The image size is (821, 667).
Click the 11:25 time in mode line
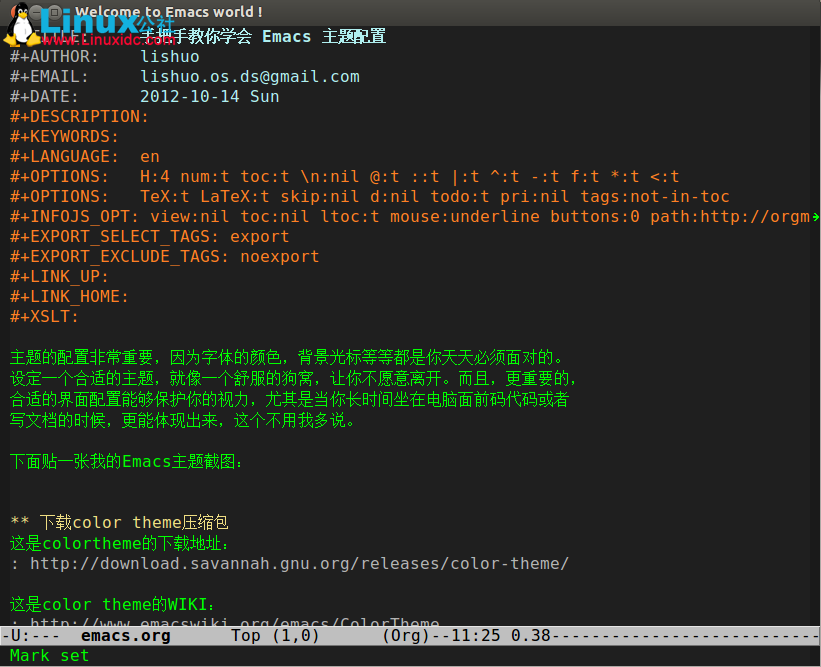tap(475, 636)
